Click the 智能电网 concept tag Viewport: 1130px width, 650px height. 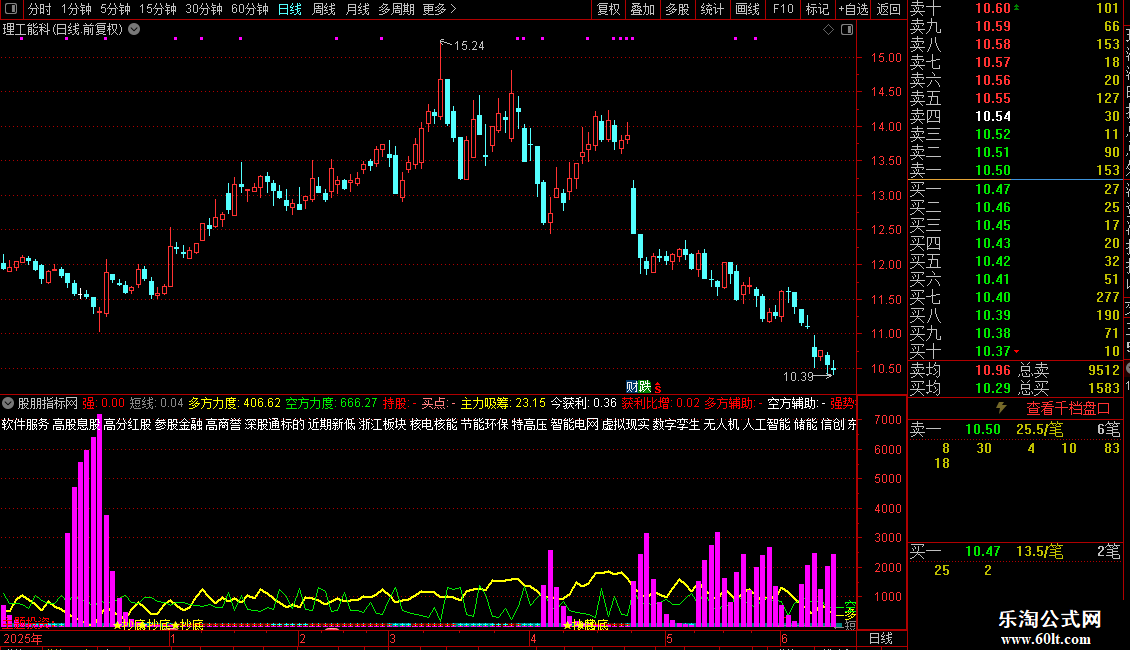(x=574, y=424)
